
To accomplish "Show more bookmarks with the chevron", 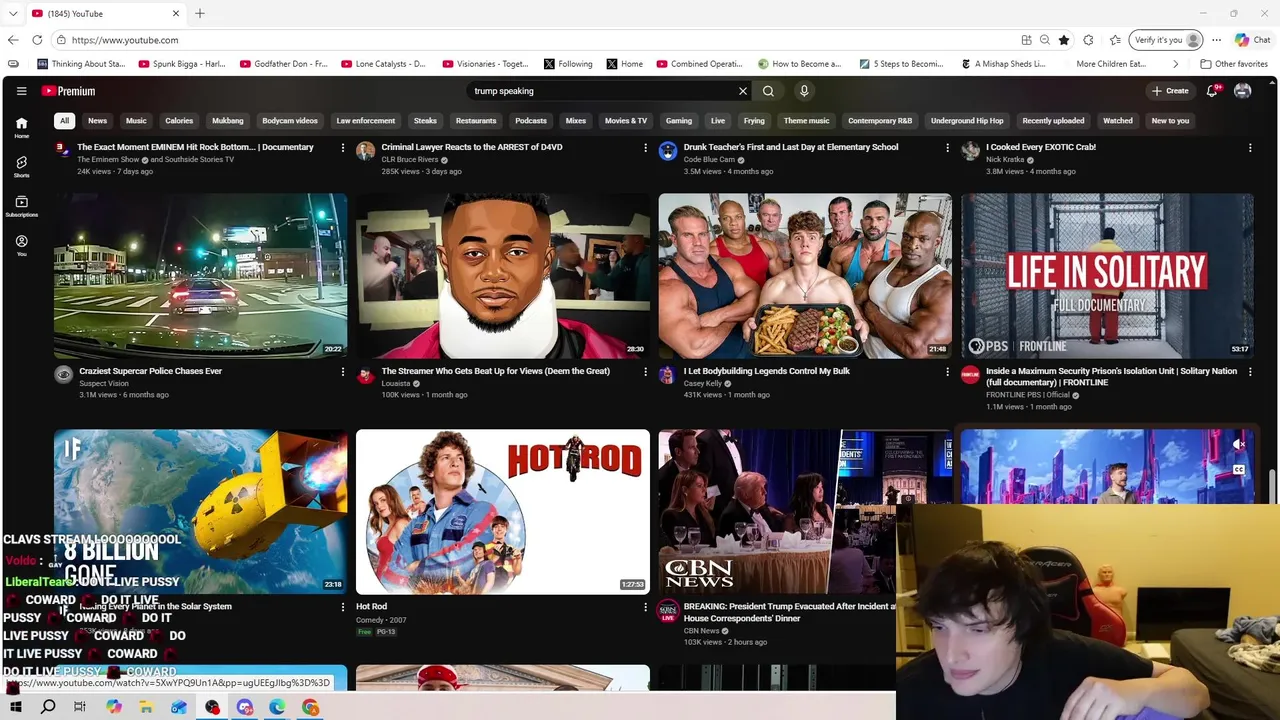I will (1175, 64).
